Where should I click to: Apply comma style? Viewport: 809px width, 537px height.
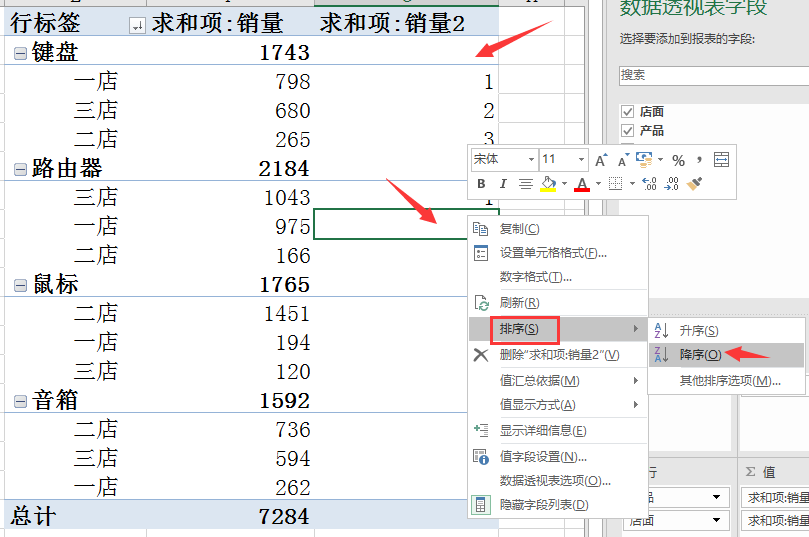[x=699, y=160]
